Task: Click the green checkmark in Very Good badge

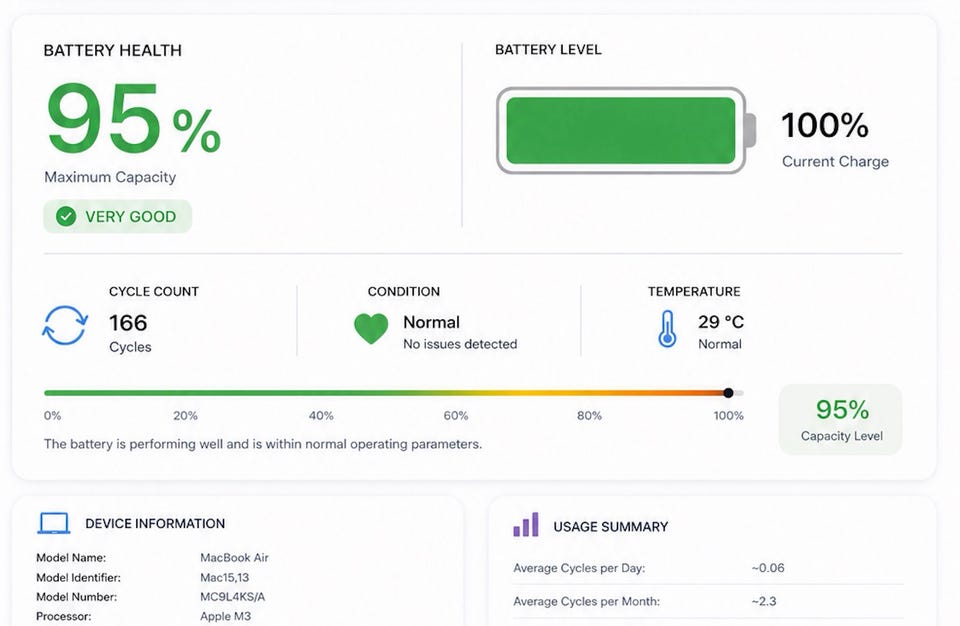Action: coord(66,216)
